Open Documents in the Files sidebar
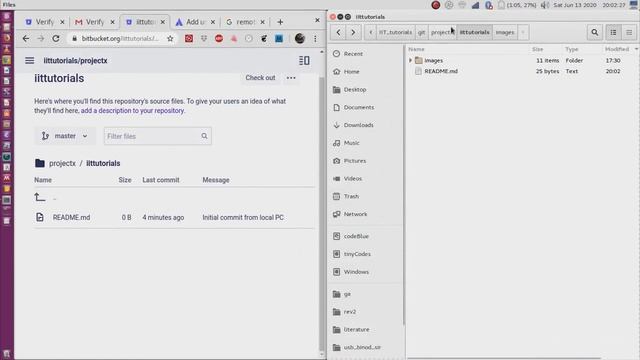Screen dimensions: 640x360 (x=359, y=107)
